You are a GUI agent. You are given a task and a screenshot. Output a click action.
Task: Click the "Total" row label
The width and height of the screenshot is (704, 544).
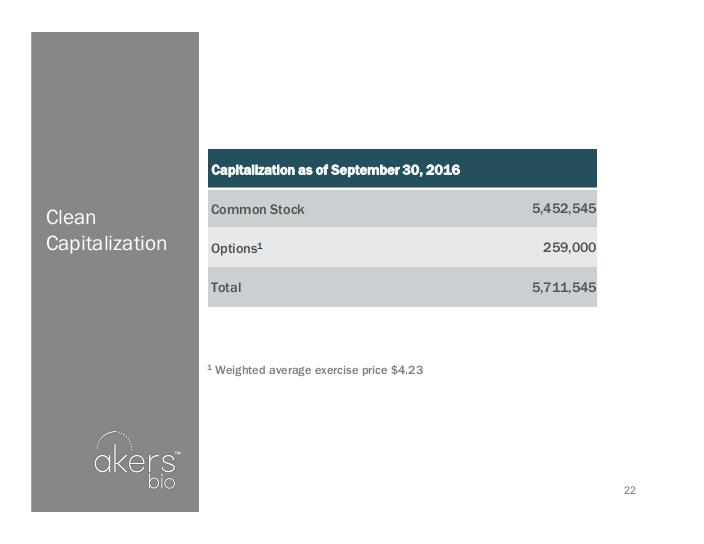[226, 287]
